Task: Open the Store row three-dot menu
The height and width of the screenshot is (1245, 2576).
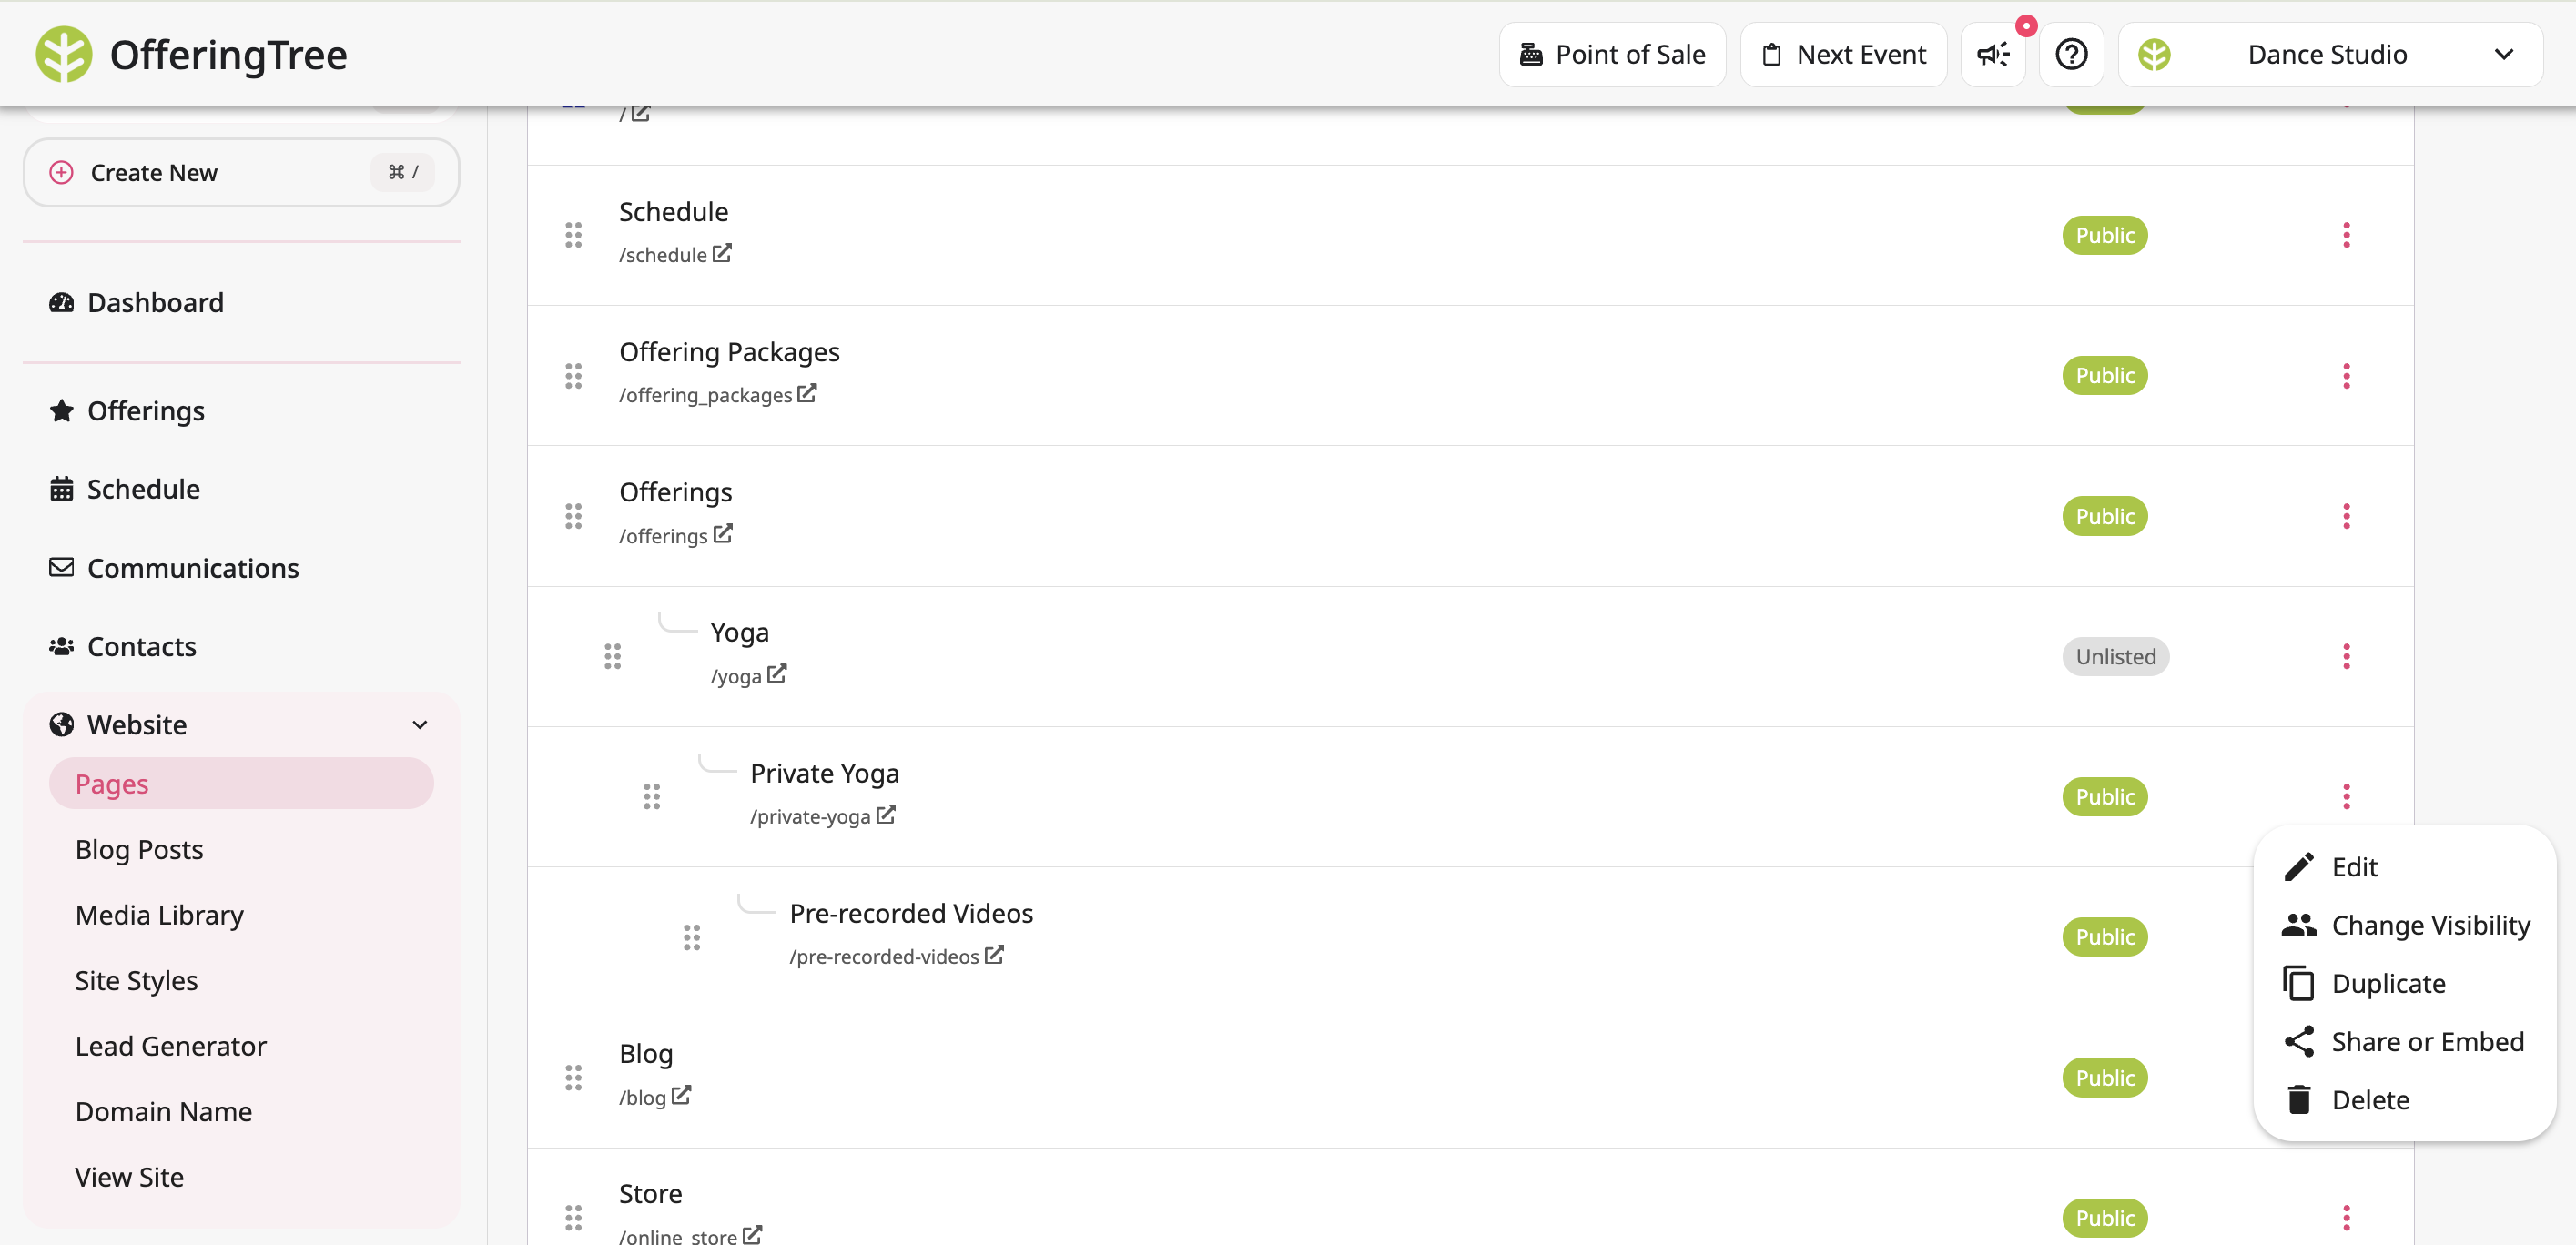Action: (2346, 1218)
